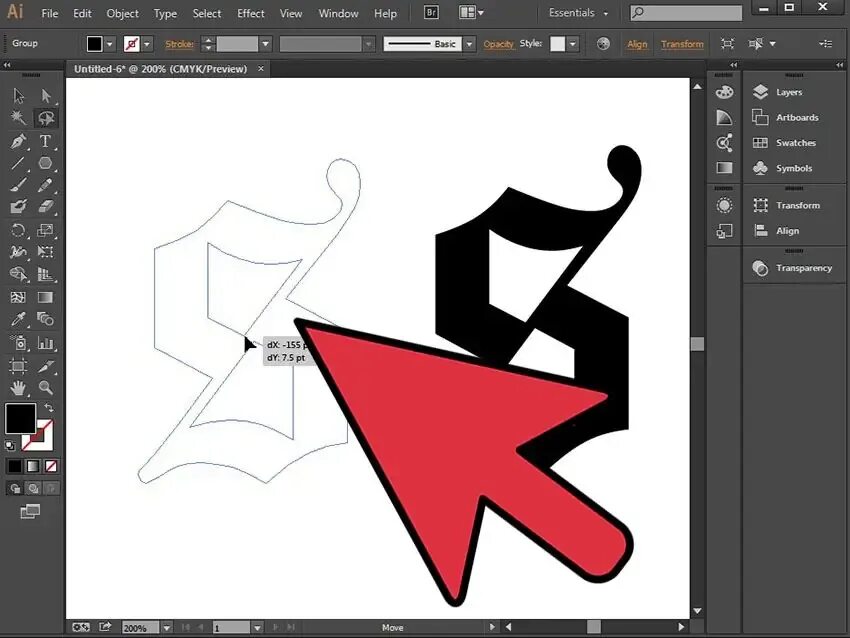Select the Pen tool
The image size is (850, 638).
(18, 141)
